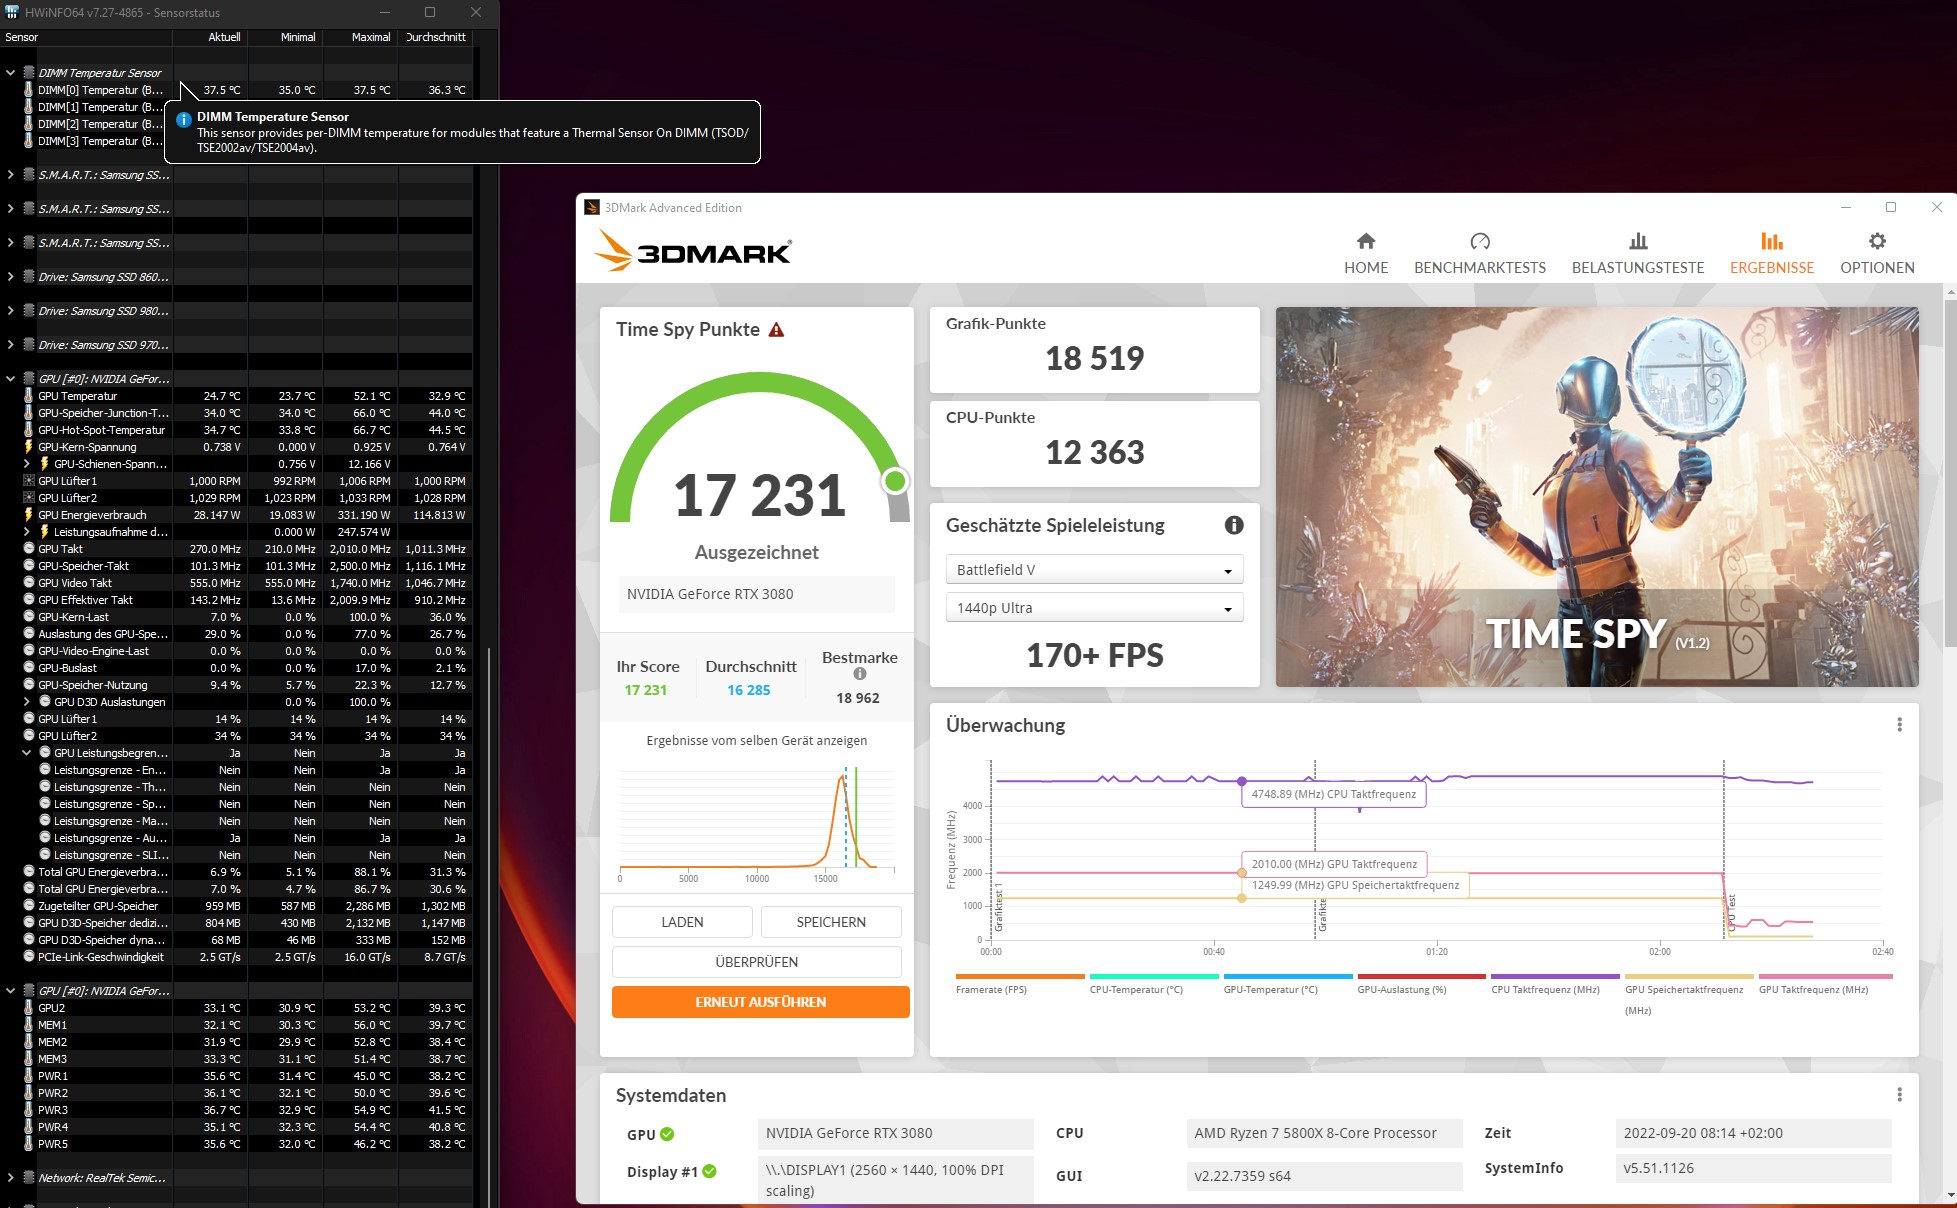Open the 1440p Ultra resolution dropdown

(x=1093, y=608)
